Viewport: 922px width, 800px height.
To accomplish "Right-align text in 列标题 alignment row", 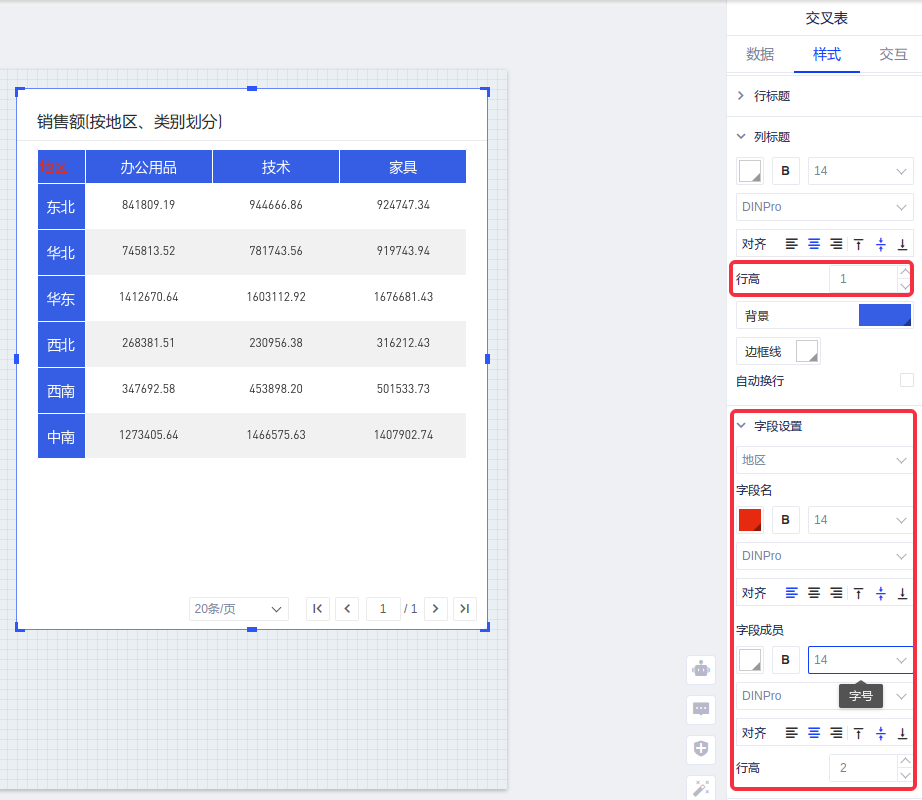I will [836, 244].
